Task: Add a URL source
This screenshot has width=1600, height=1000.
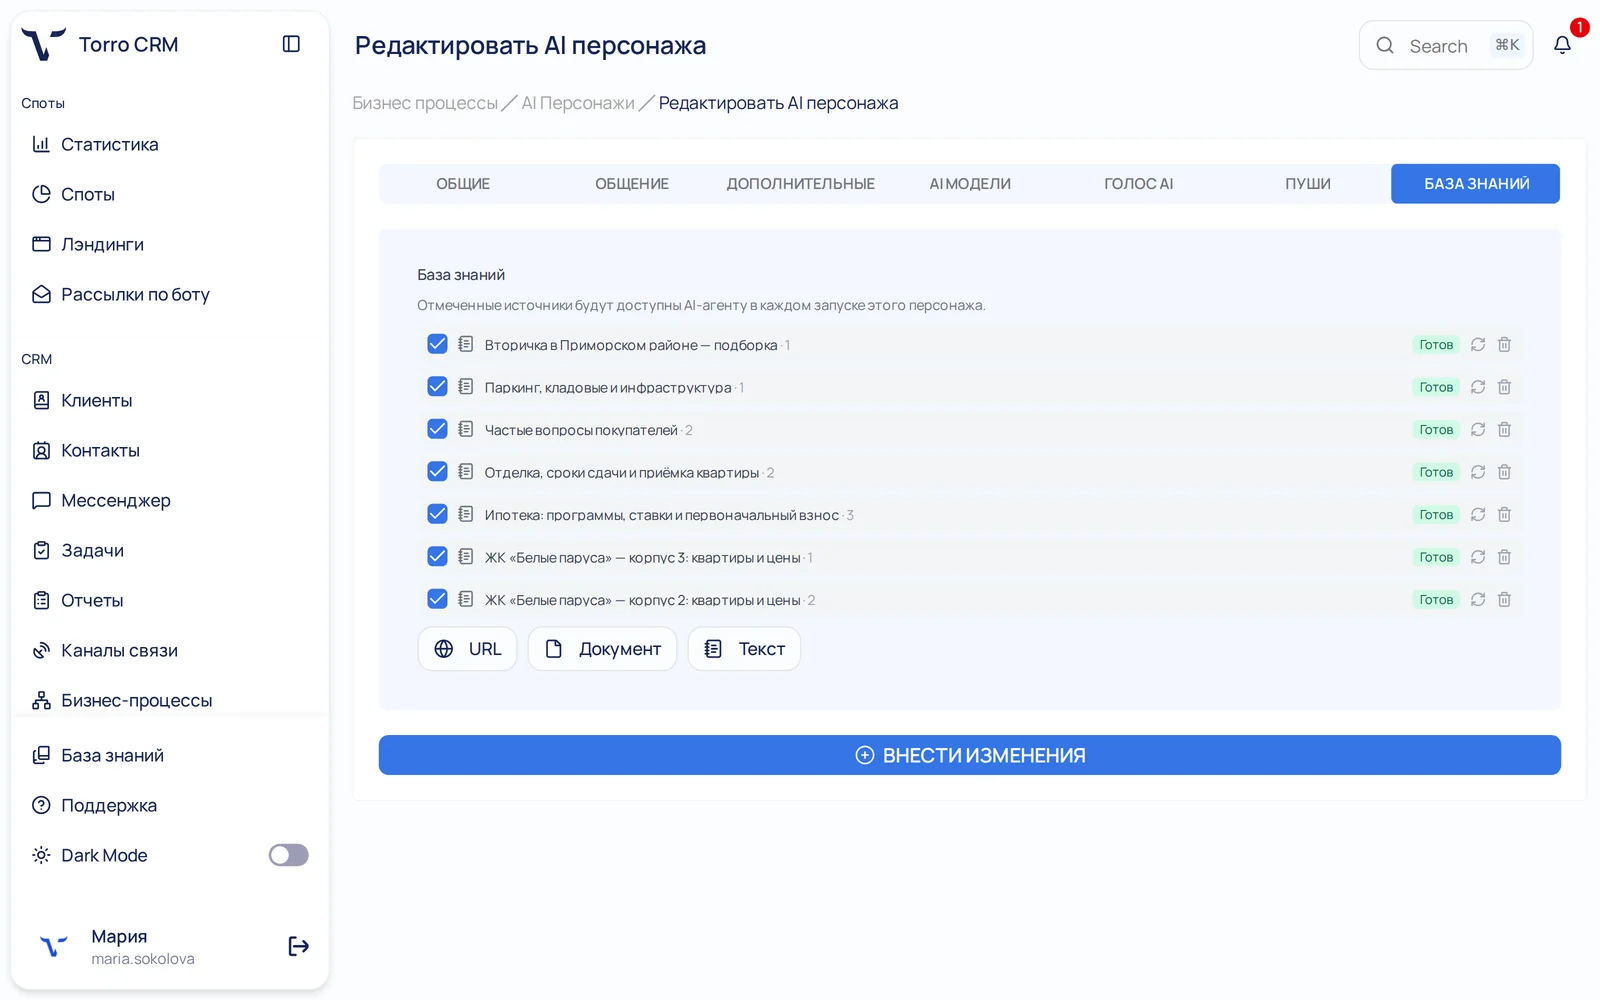Action: coord(467,649)
